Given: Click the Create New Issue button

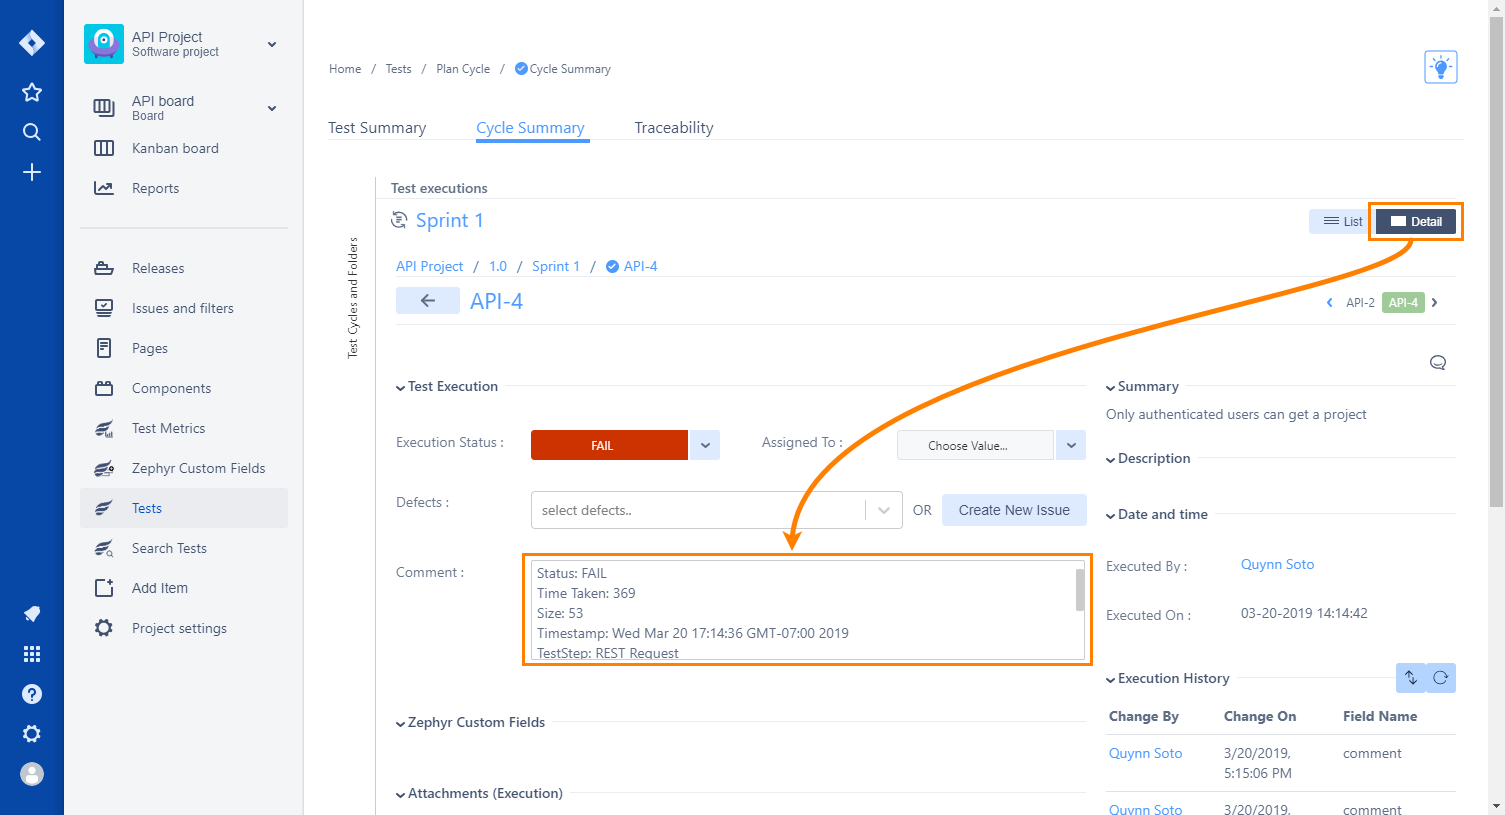Looking at the screenshot, I should [x=1014, y=510].
